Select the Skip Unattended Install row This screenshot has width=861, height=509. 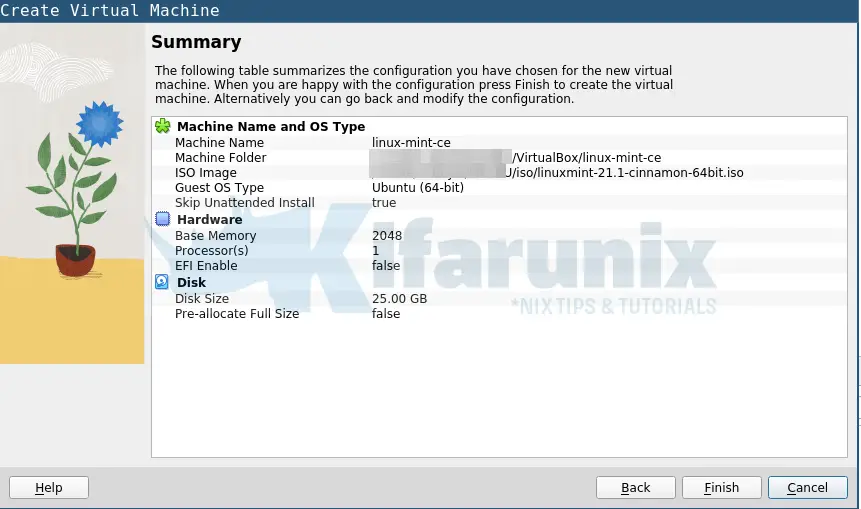point(244,203)
